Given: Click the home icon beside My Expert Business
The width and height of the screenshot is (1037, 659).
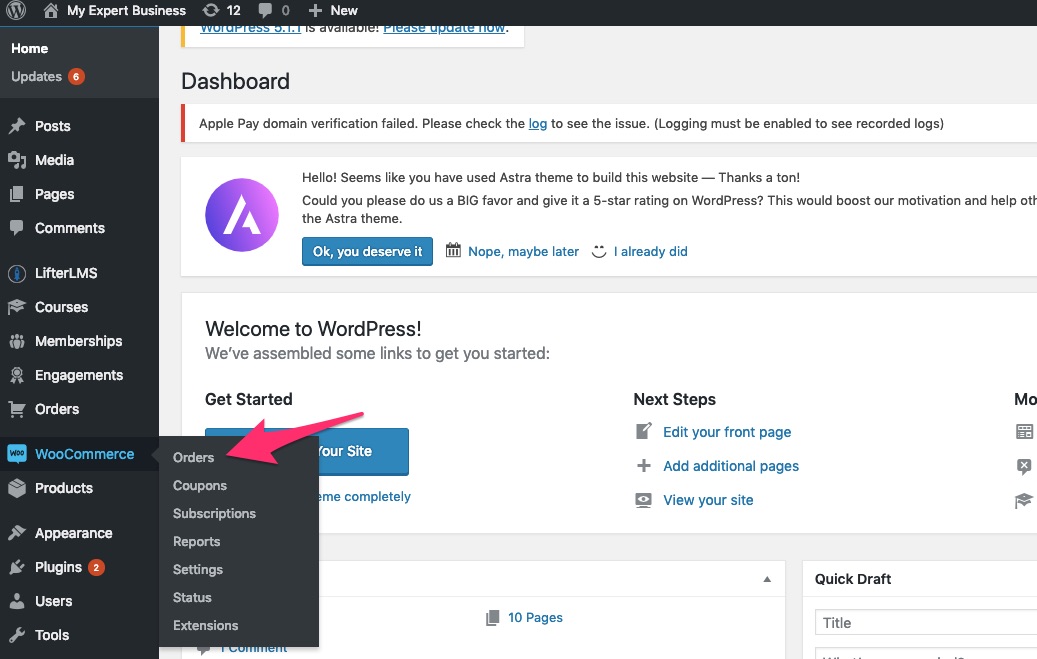Looking at the screenshot, I should (50, 11).
